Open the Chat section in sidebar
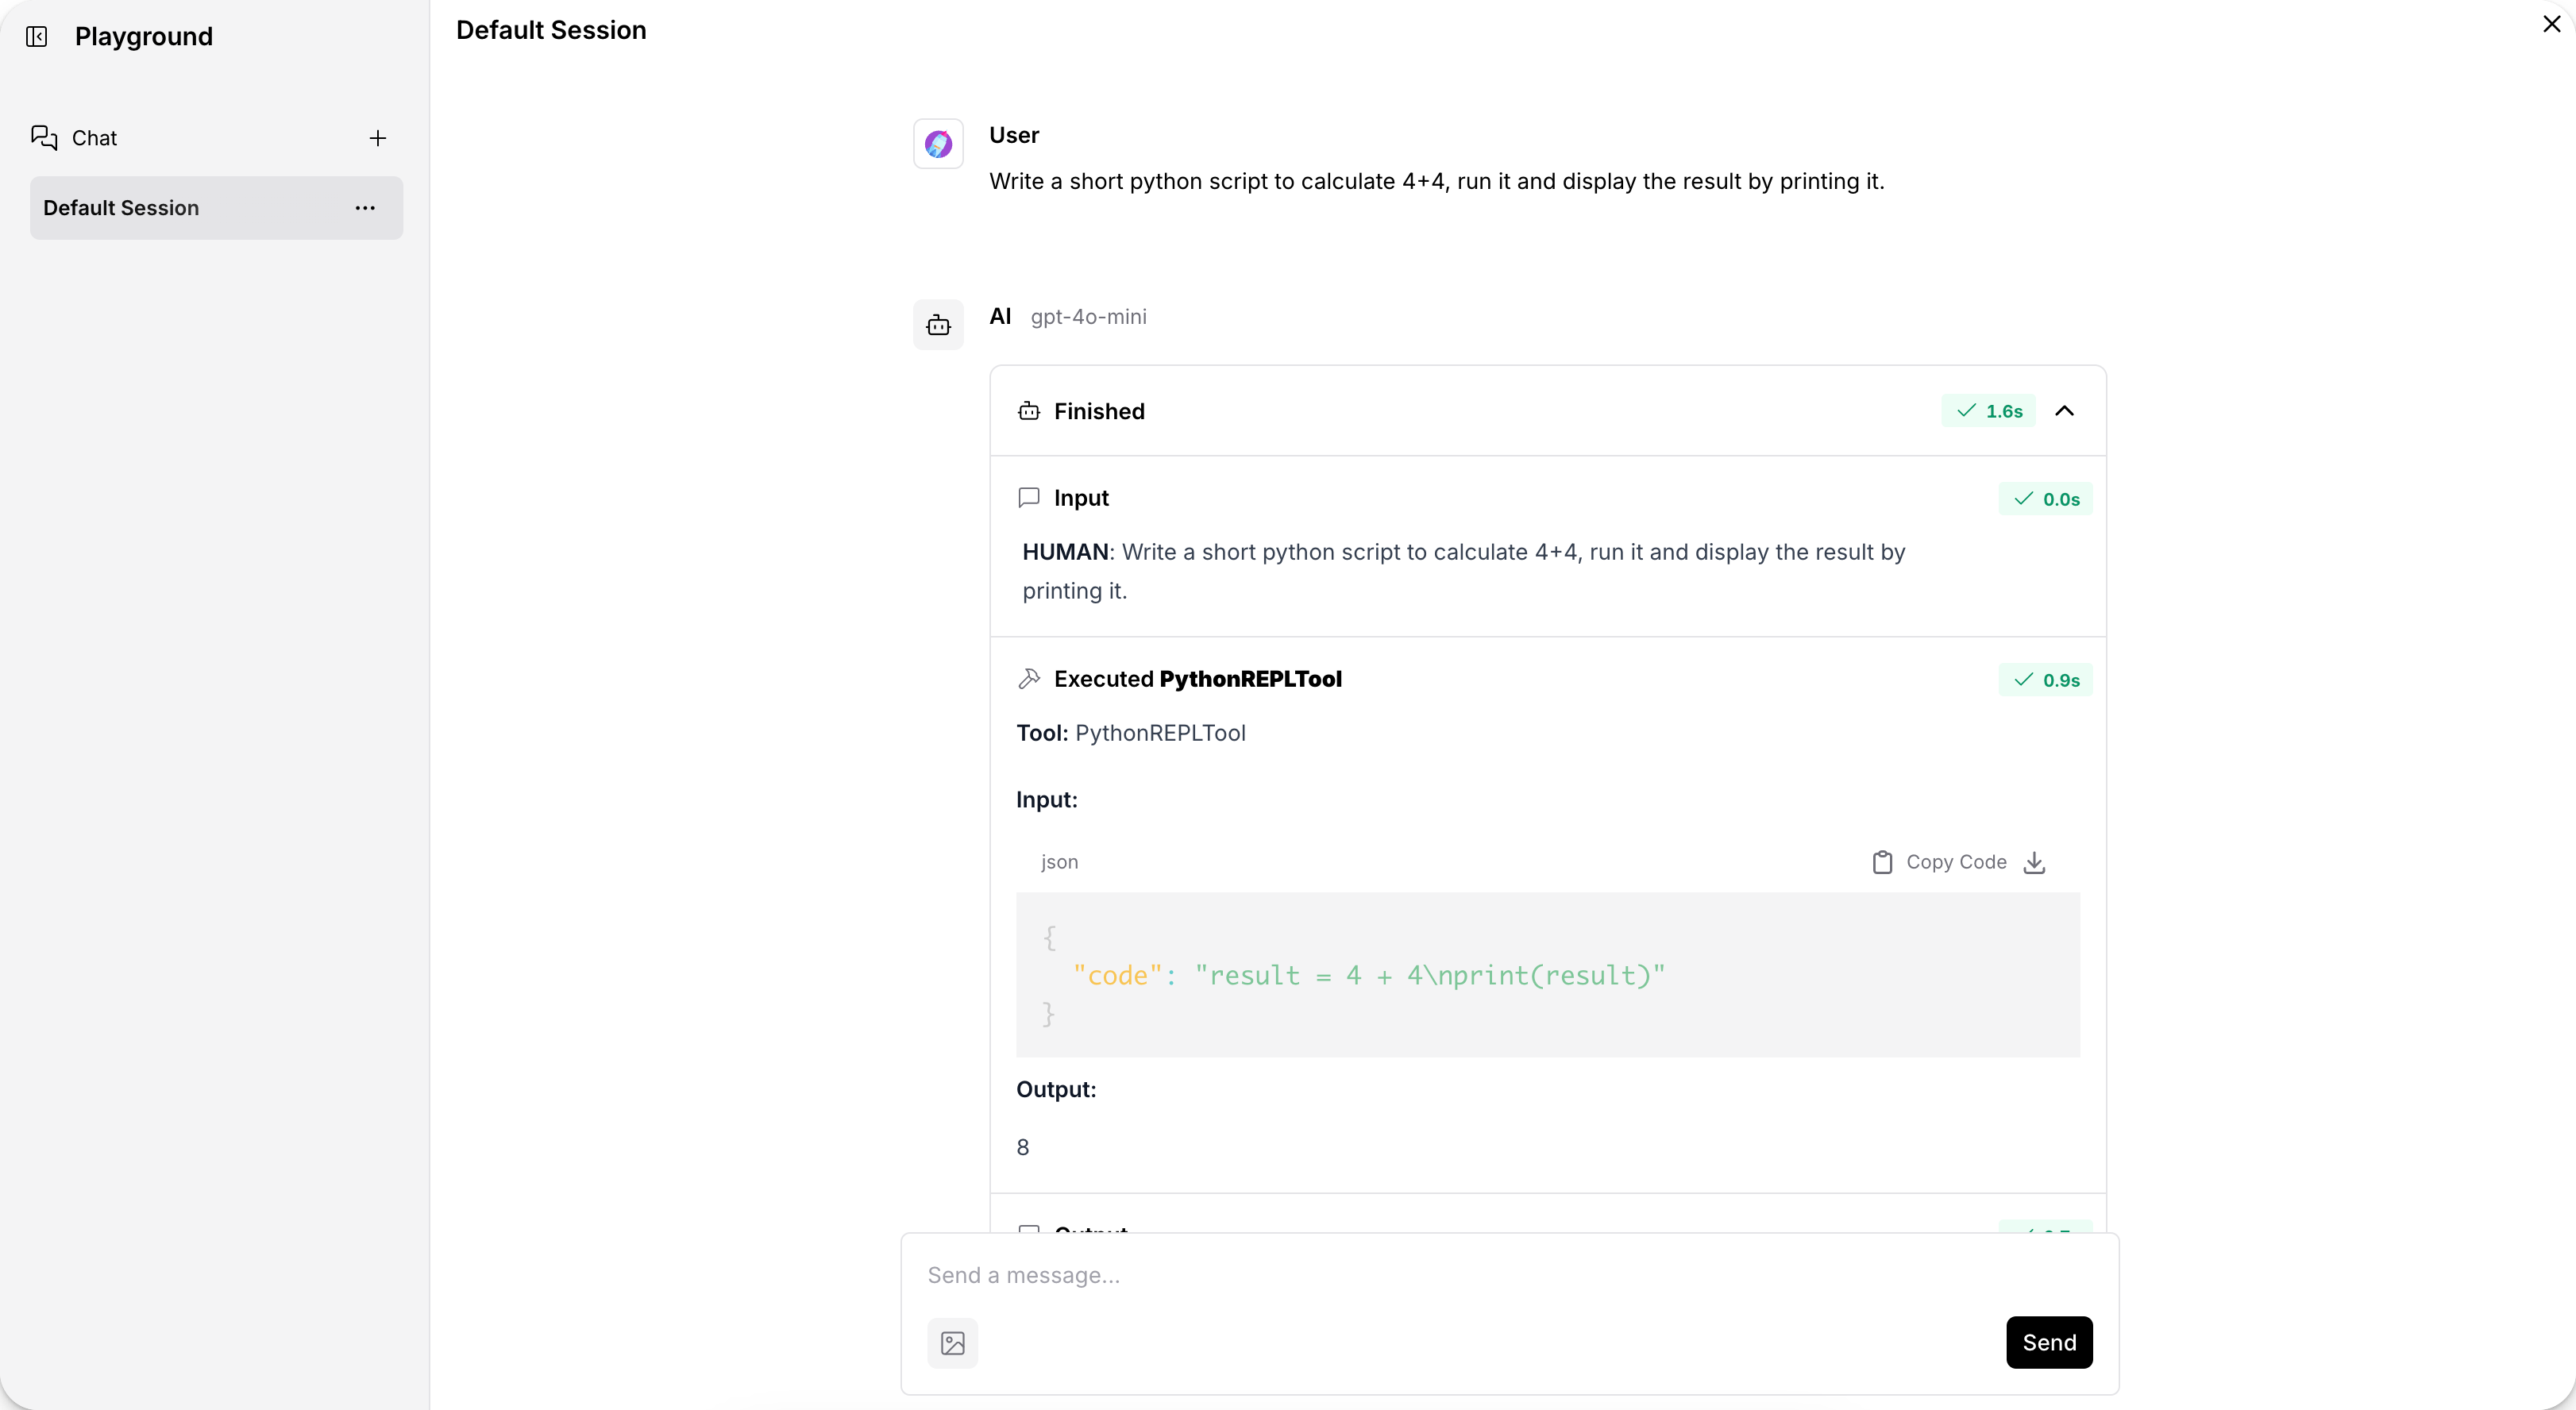The width and height of the screenshot is (2576, 1410). click(94, 138)
